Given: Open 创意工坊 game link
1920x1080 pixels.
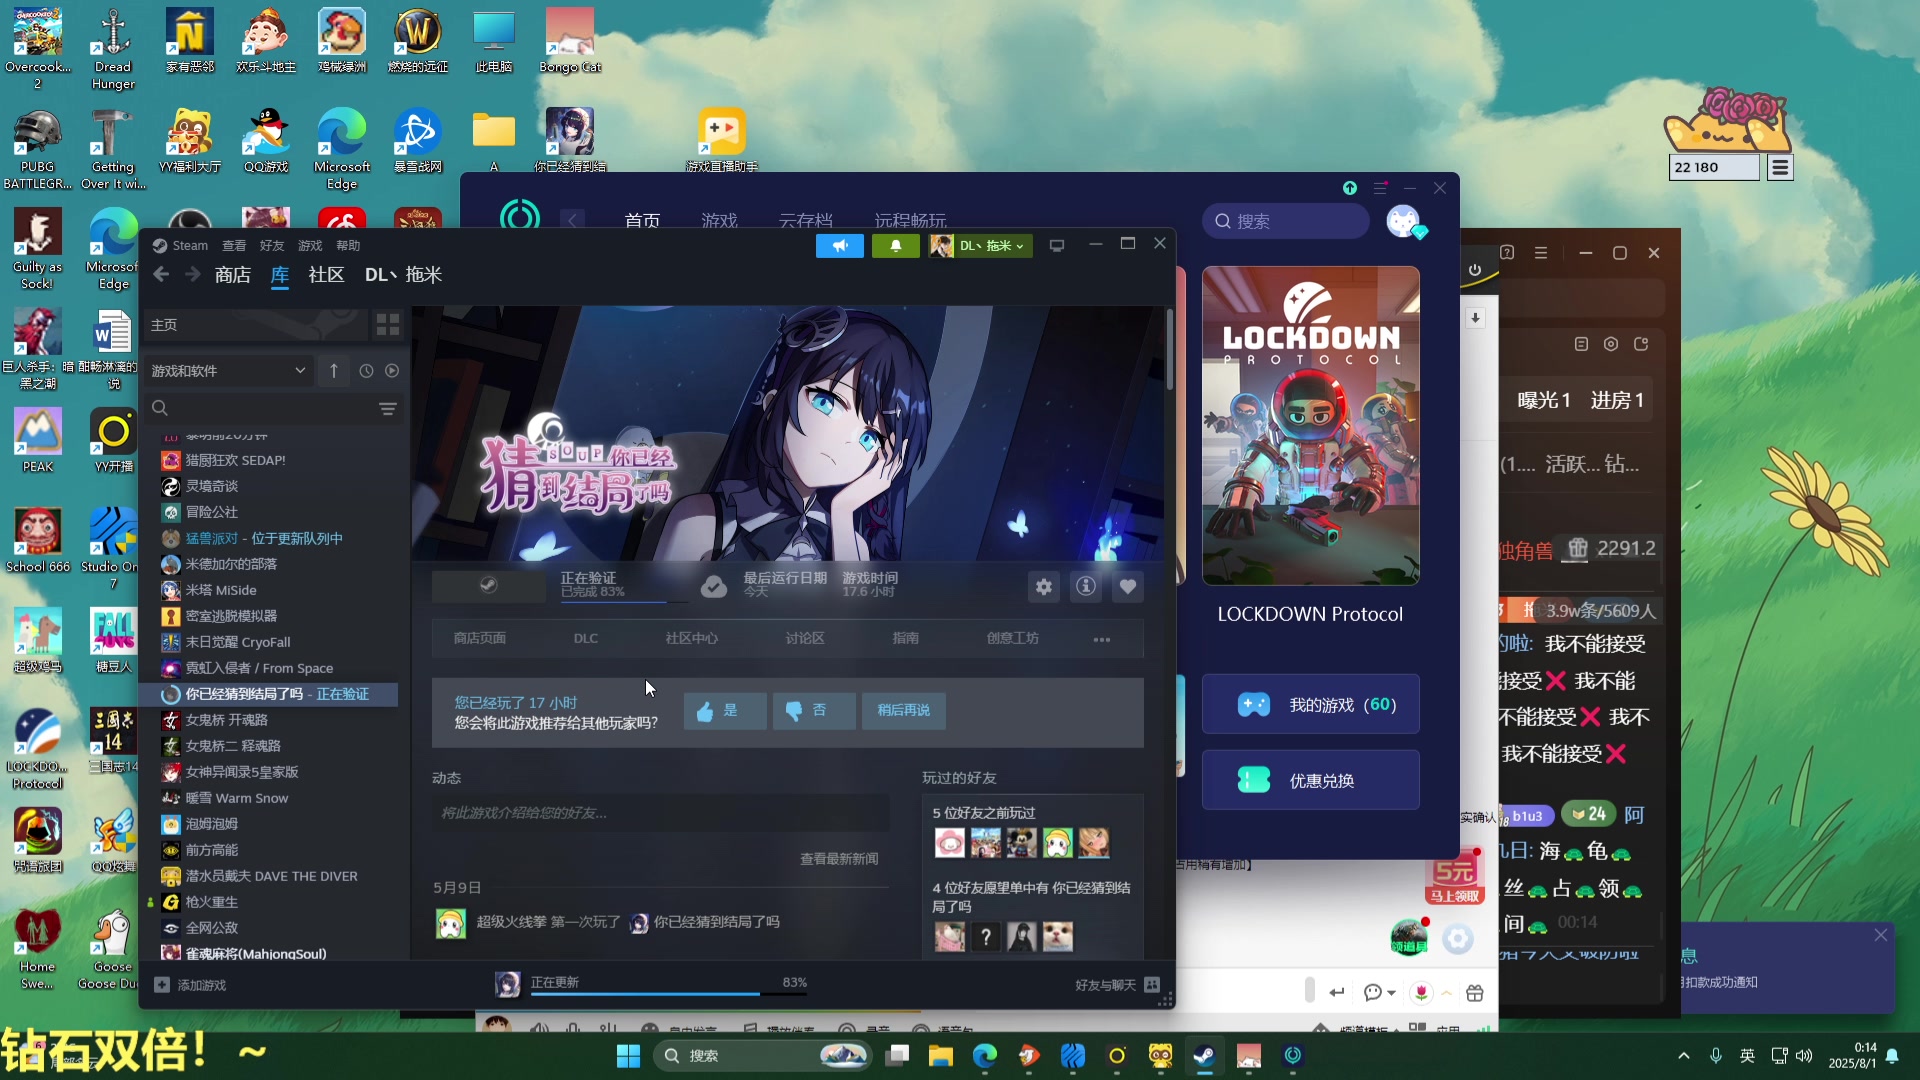Looking at the screenshot, I should pyautogui.click(x=1013, y=638).
